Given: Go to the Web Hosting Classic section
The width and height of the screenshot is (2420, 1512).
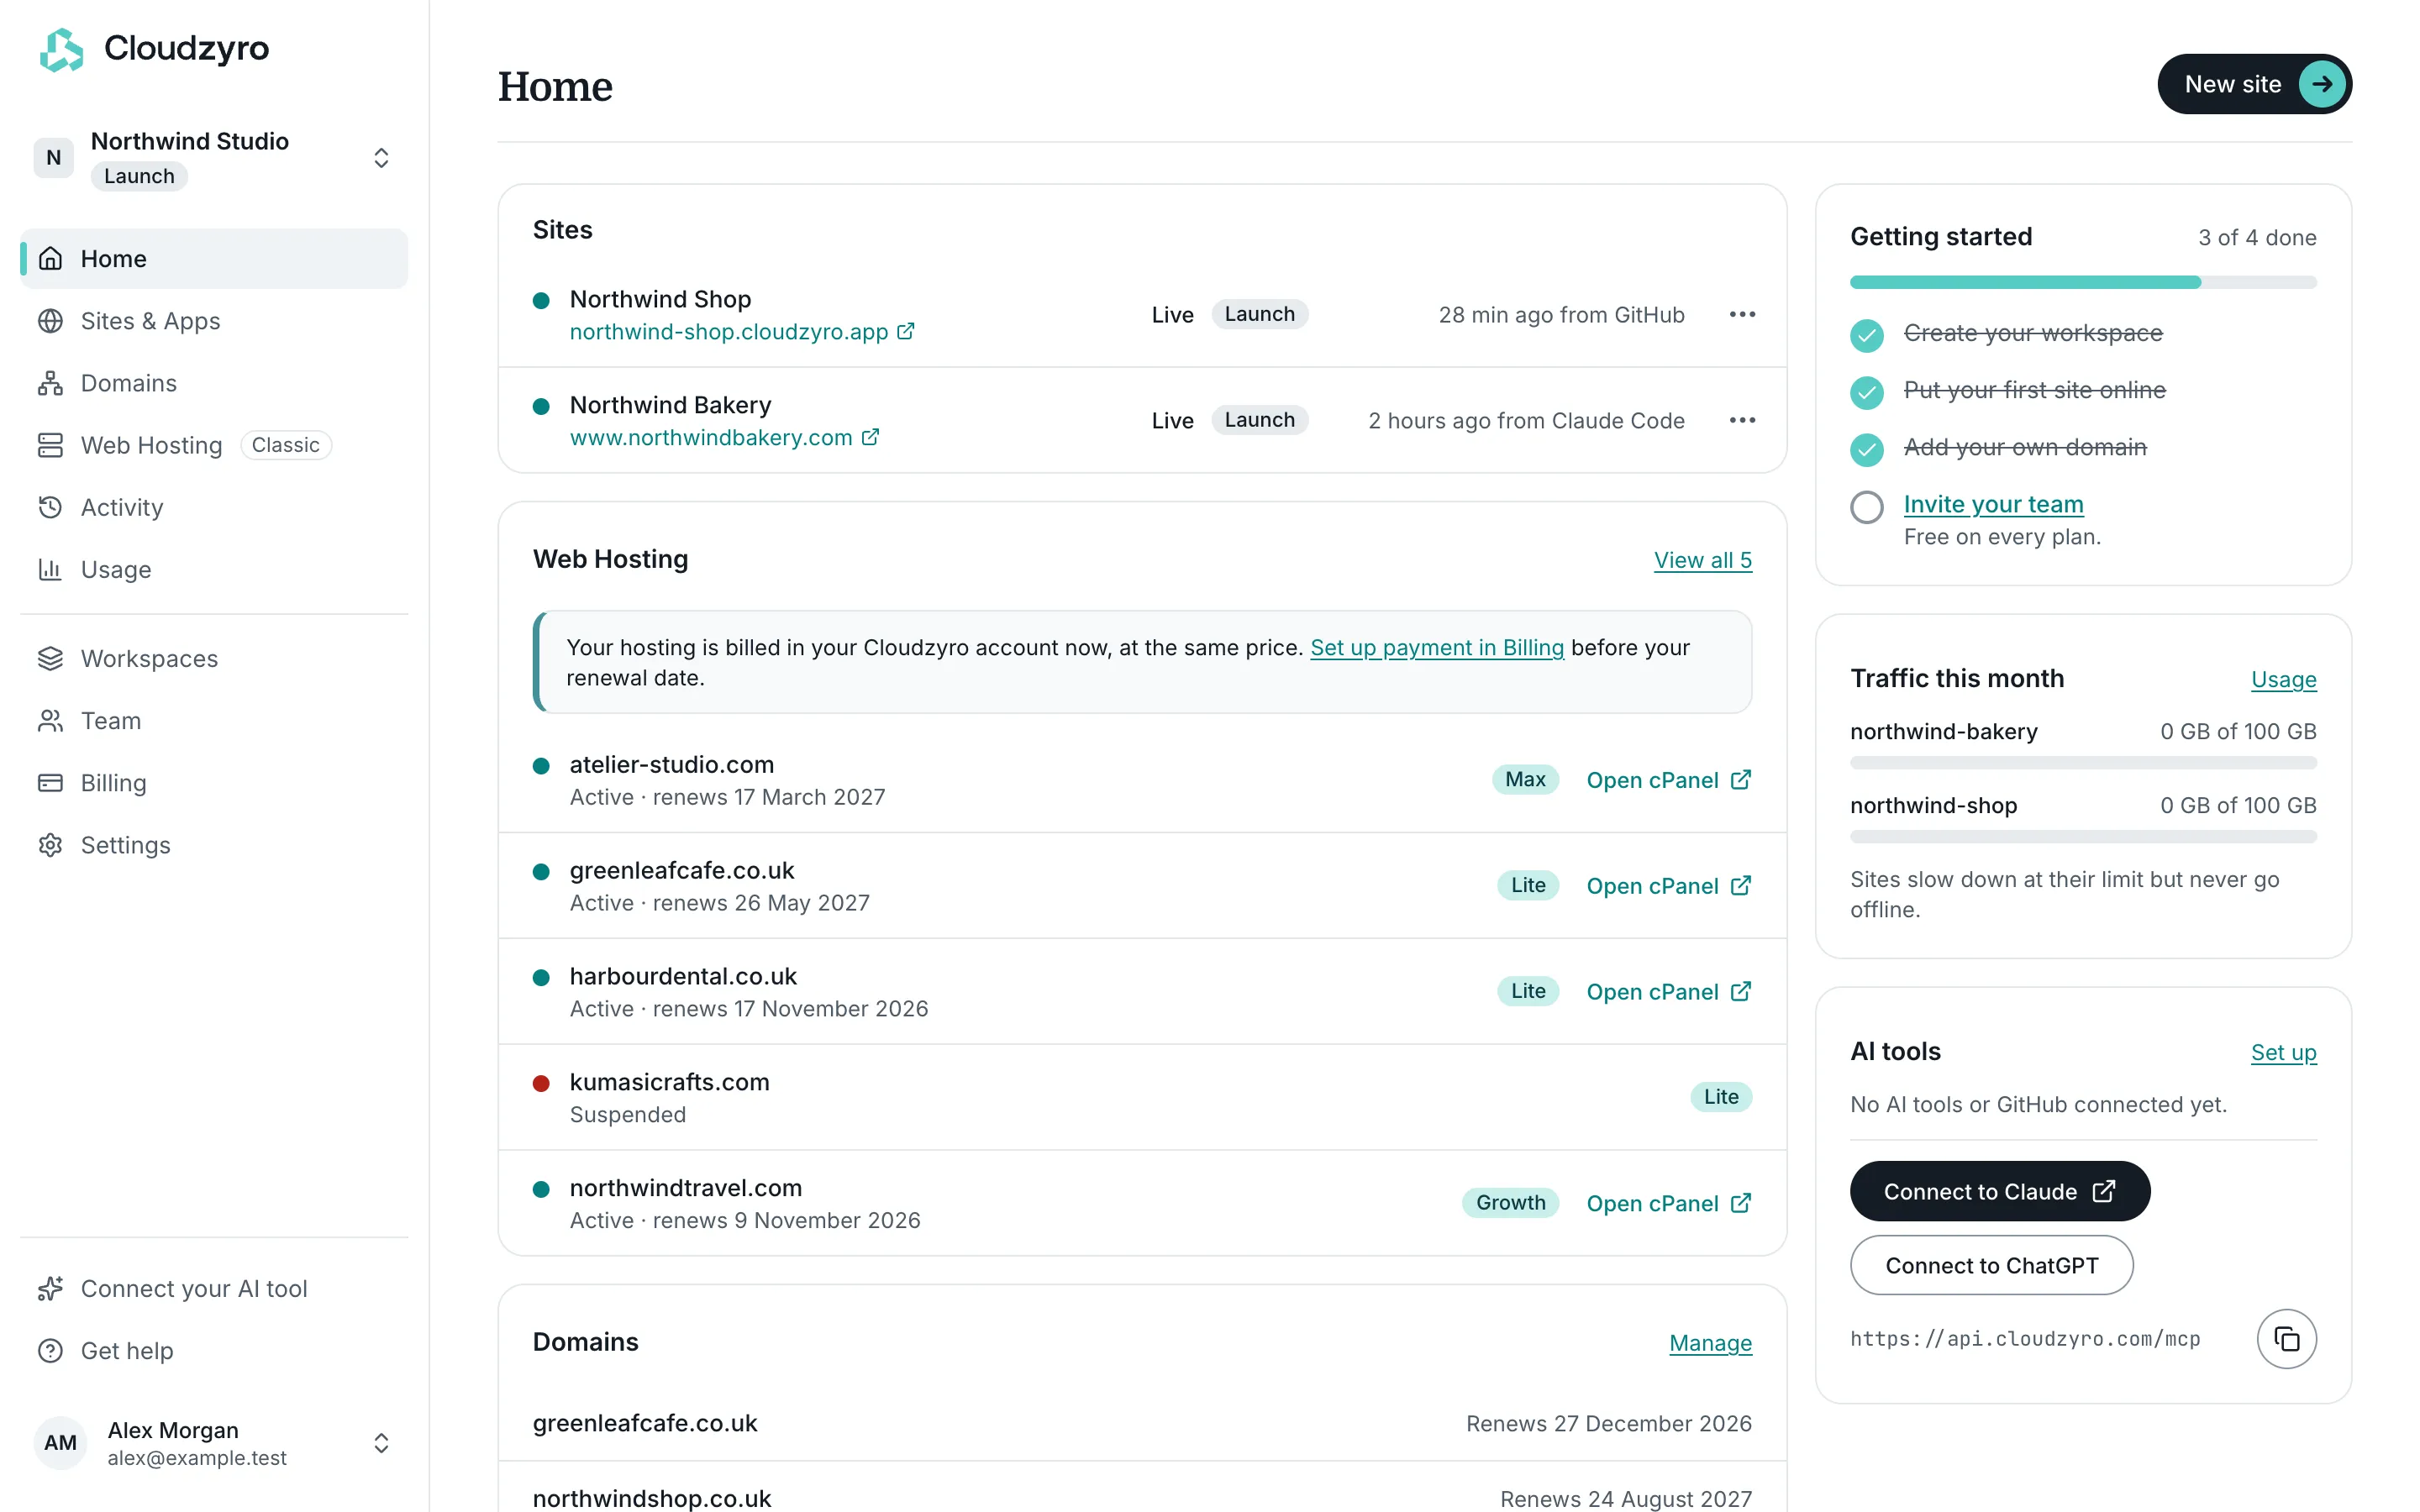Looking at the screenshot, I should pos(214,445).
